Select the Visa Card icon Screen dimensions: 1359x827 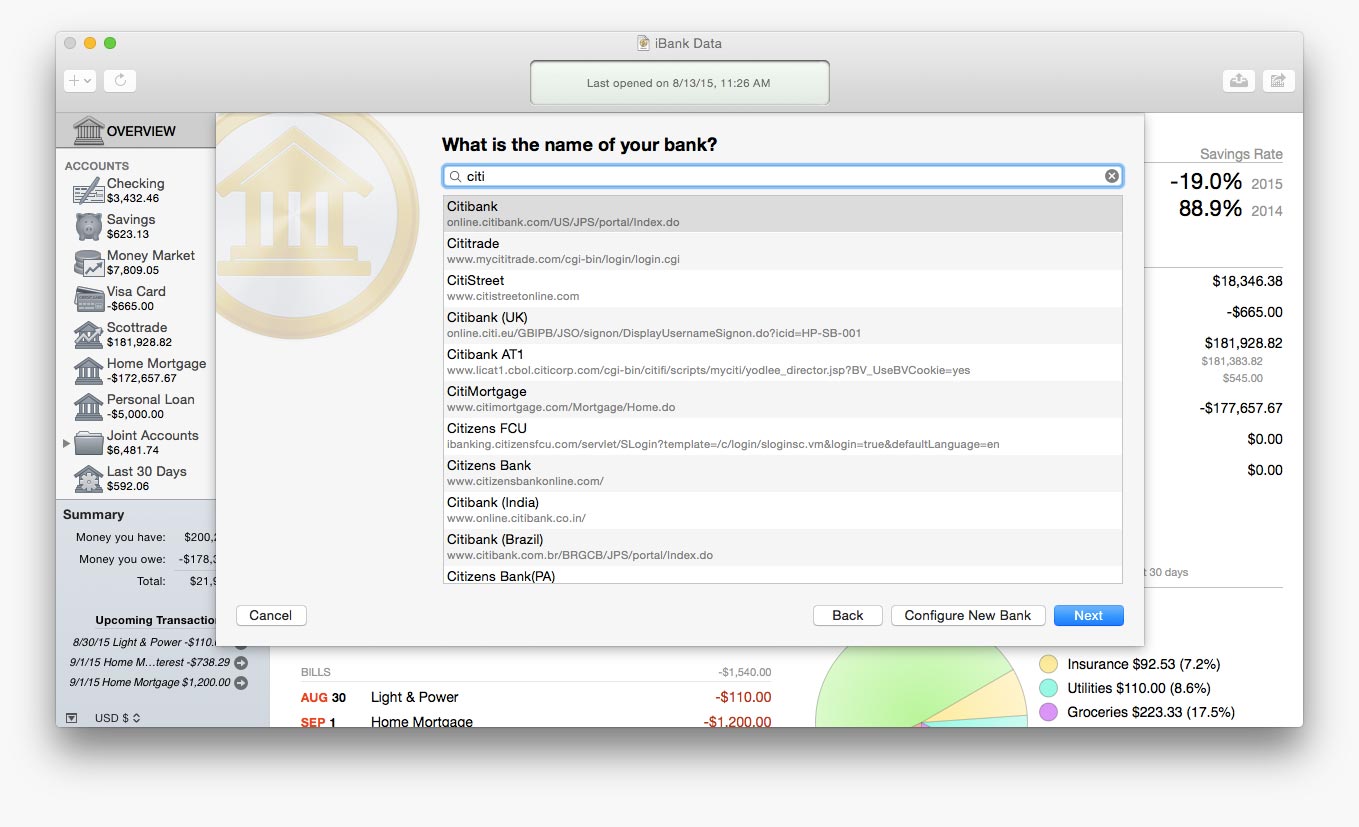[x=88, y=299]
